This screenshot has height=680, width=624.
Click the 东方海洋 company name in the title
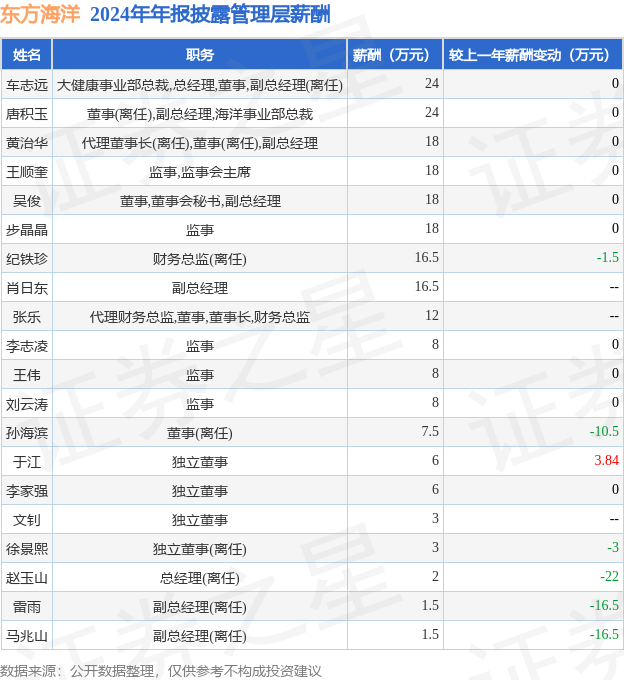(x=40, y=14)
